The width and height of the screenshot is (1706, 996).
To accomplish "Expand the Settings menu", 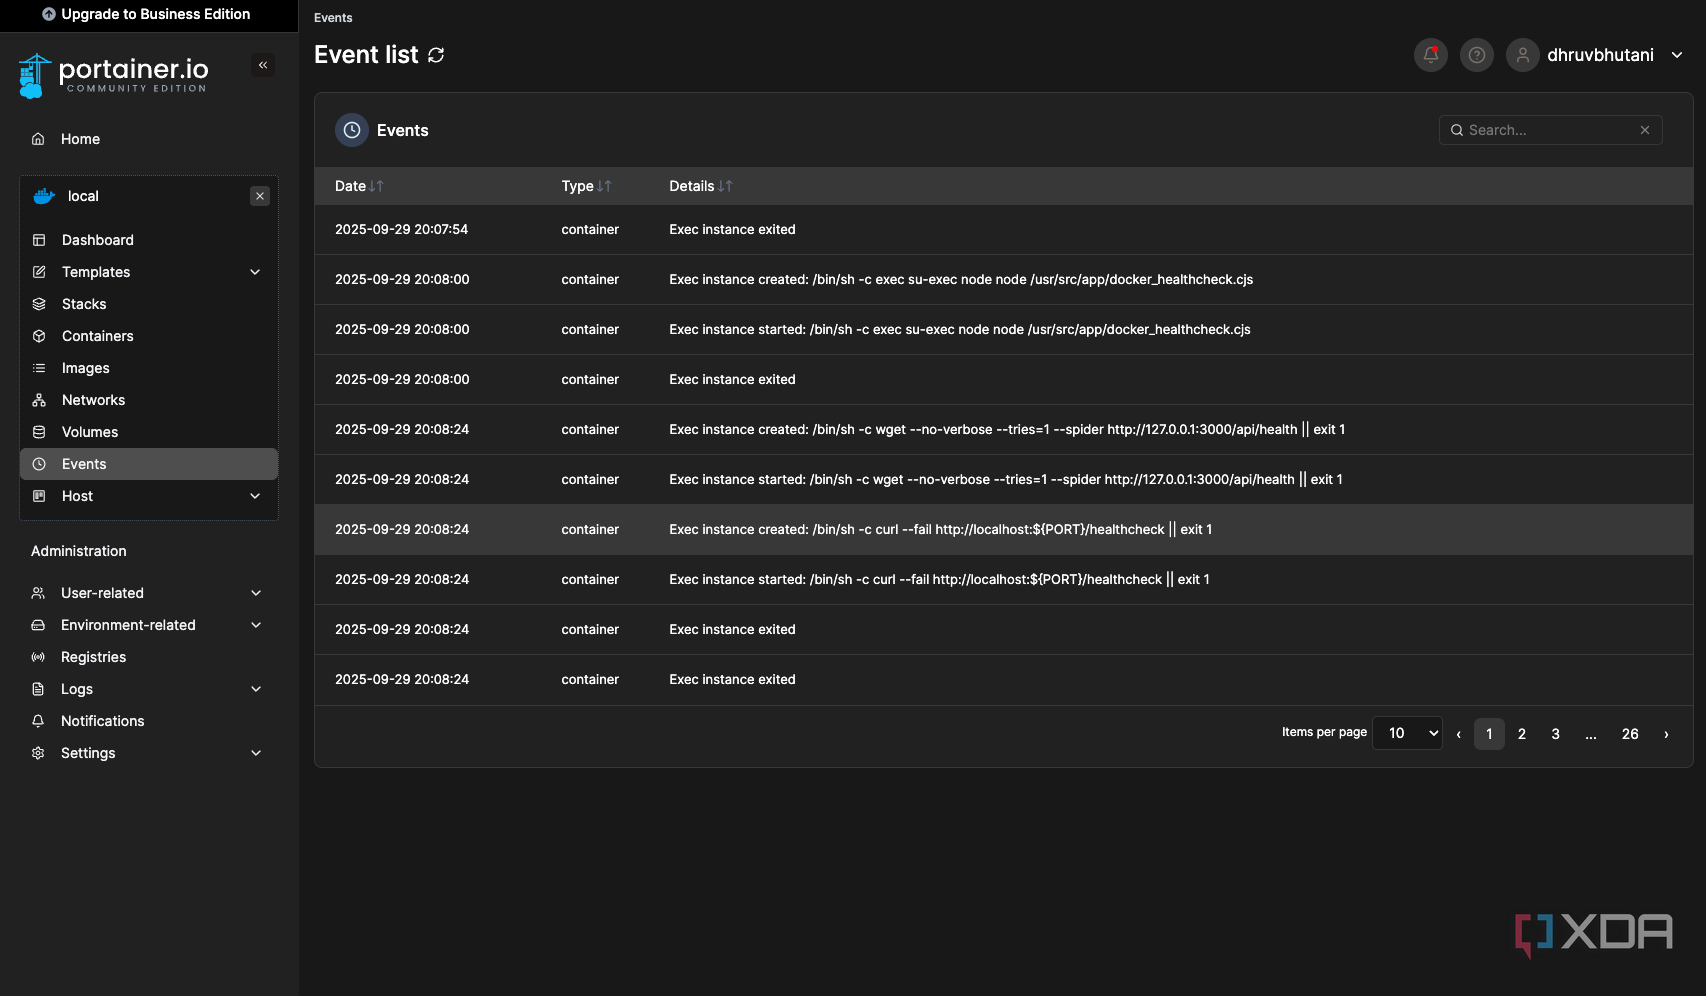I will pos(256,753).
